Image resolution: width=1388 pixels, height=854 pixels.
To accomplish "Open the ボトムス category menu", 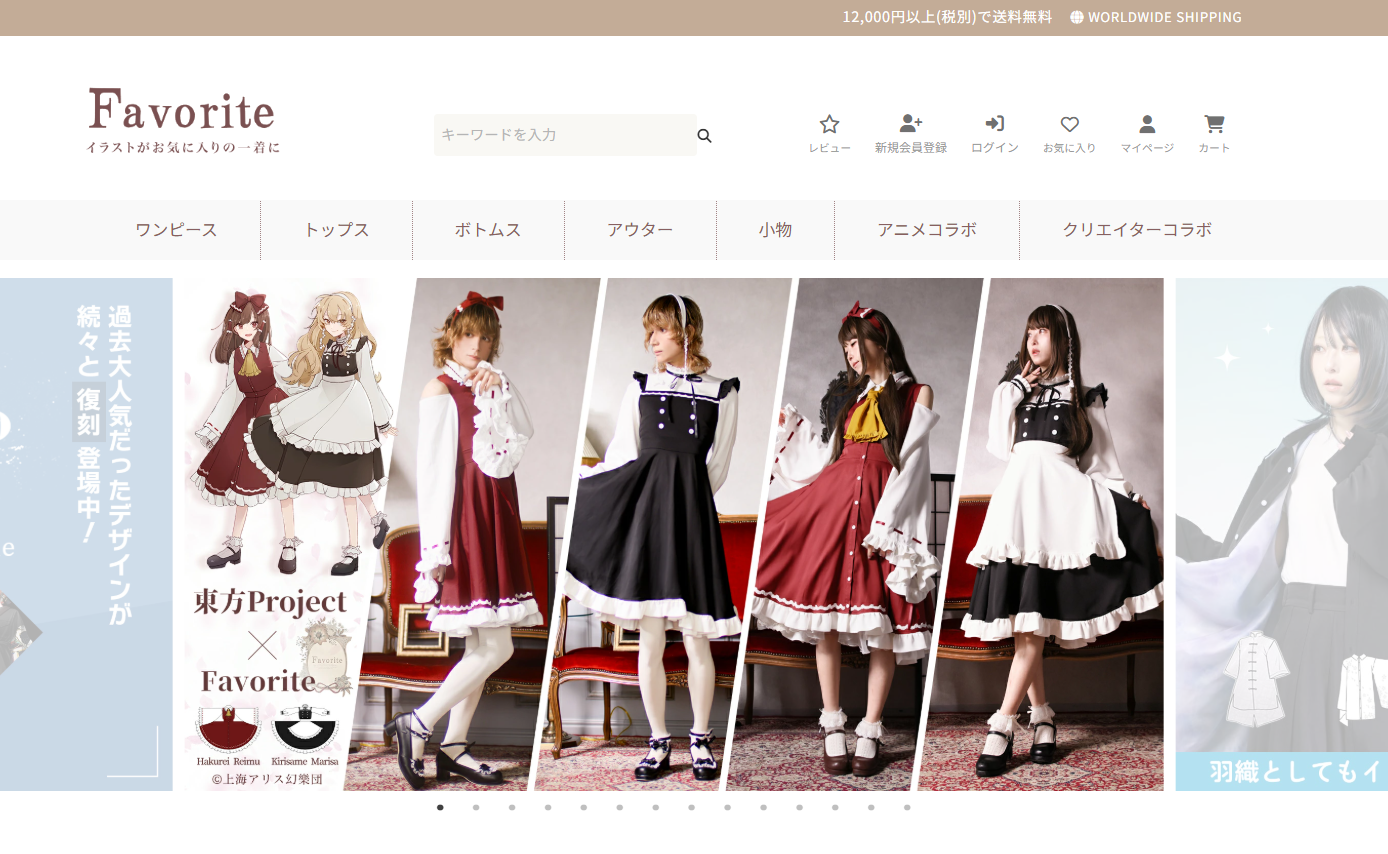I will (488, 230).
